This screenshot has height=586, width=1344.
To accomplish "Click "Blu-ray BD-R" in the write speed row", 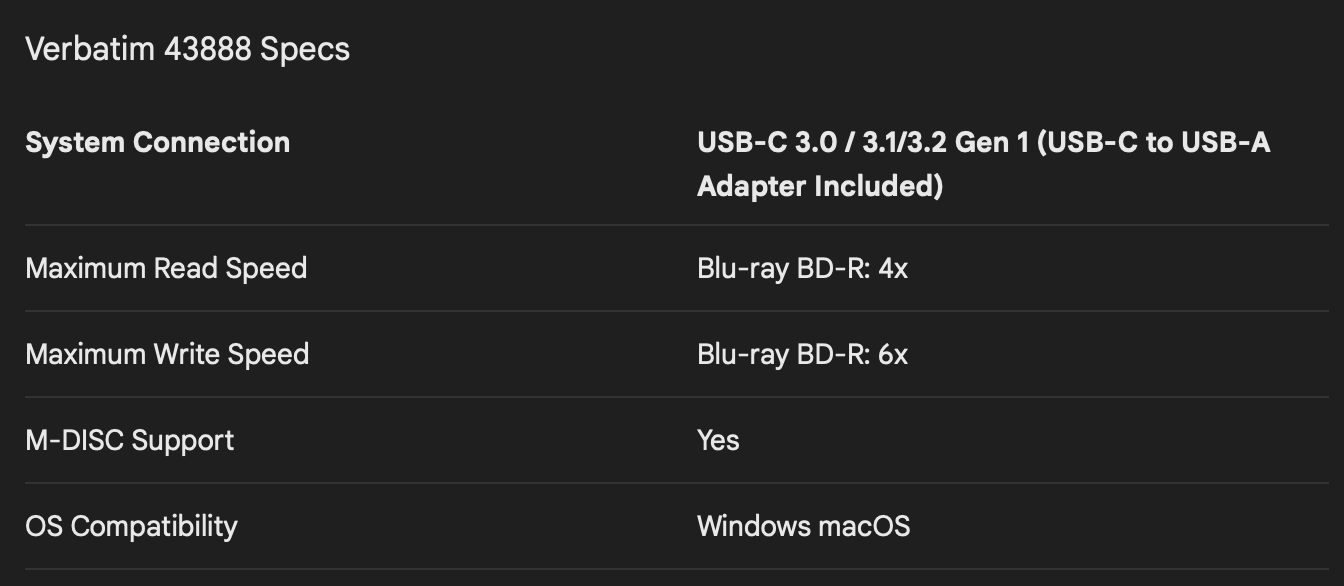I will click(782, 354).
